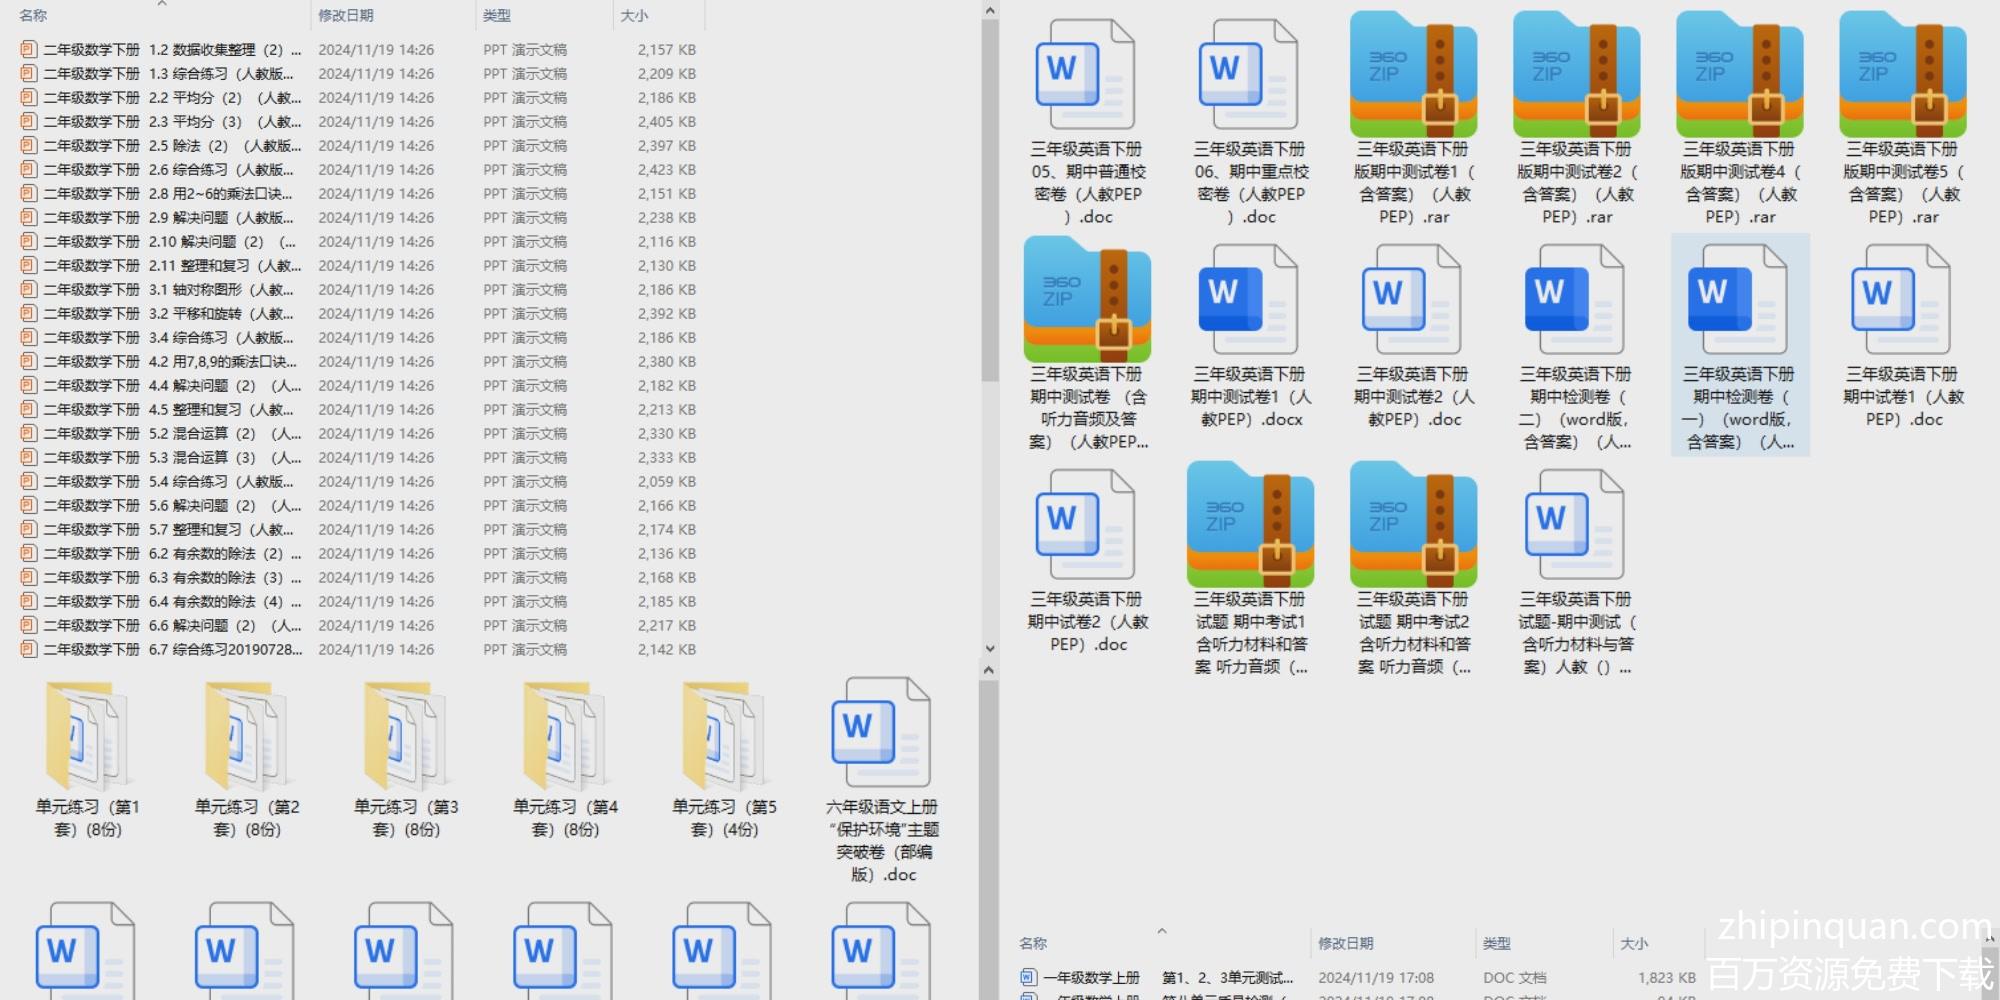Open 六年级语文上册 保护环境 主题突破卷 document
2000x1000 pixels.
[881, 738]
